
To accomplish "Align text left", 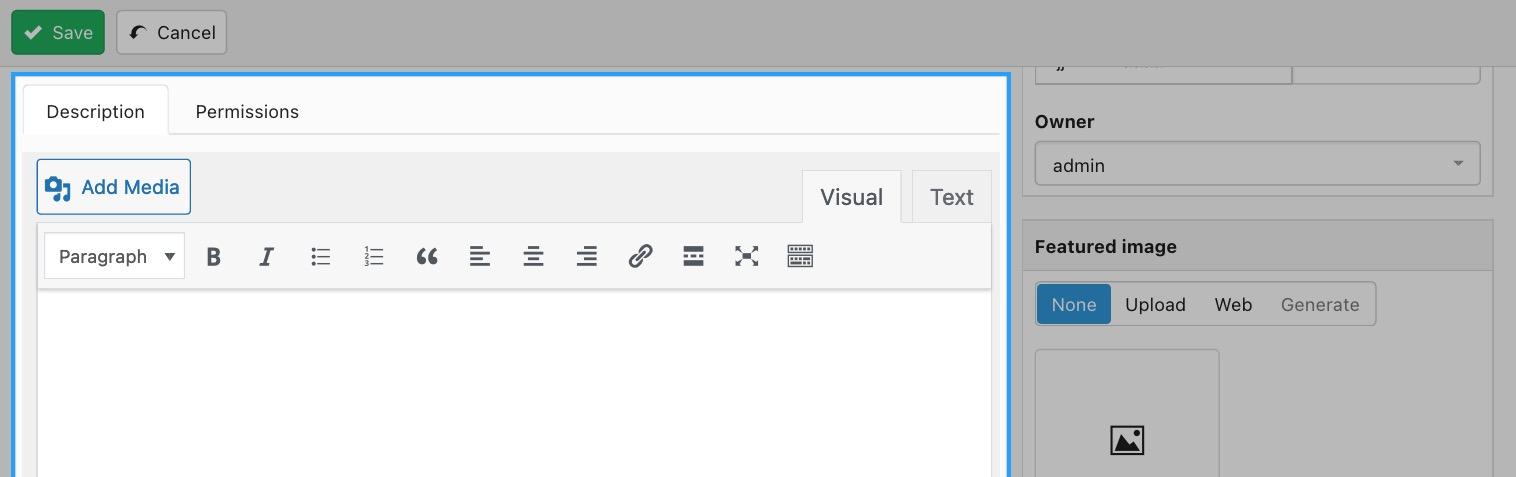I will click(x=480, y=257).
